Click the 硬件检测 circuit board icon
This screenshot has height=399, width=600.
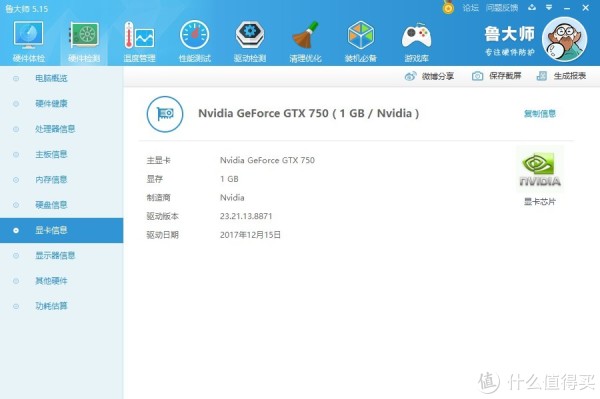click(x=84, y=35)
